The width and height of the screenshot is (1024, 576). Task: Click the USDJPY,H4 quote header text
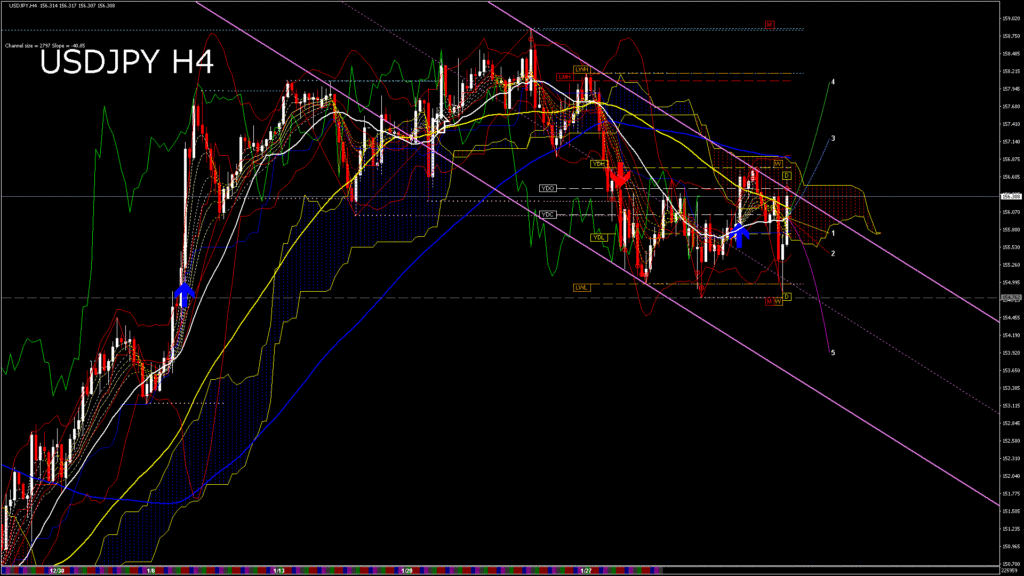click(63, 6)
